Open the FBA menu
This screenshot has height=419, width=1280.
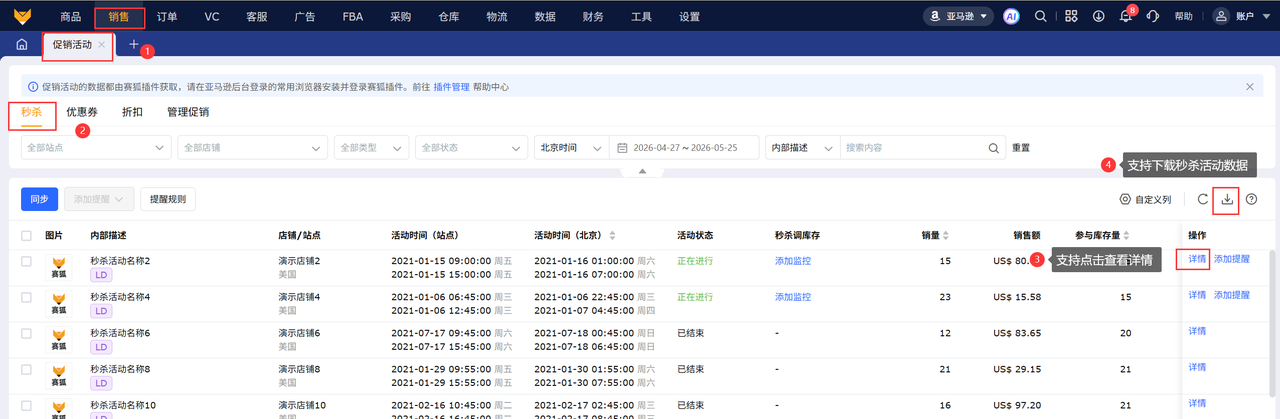[353, 16]
